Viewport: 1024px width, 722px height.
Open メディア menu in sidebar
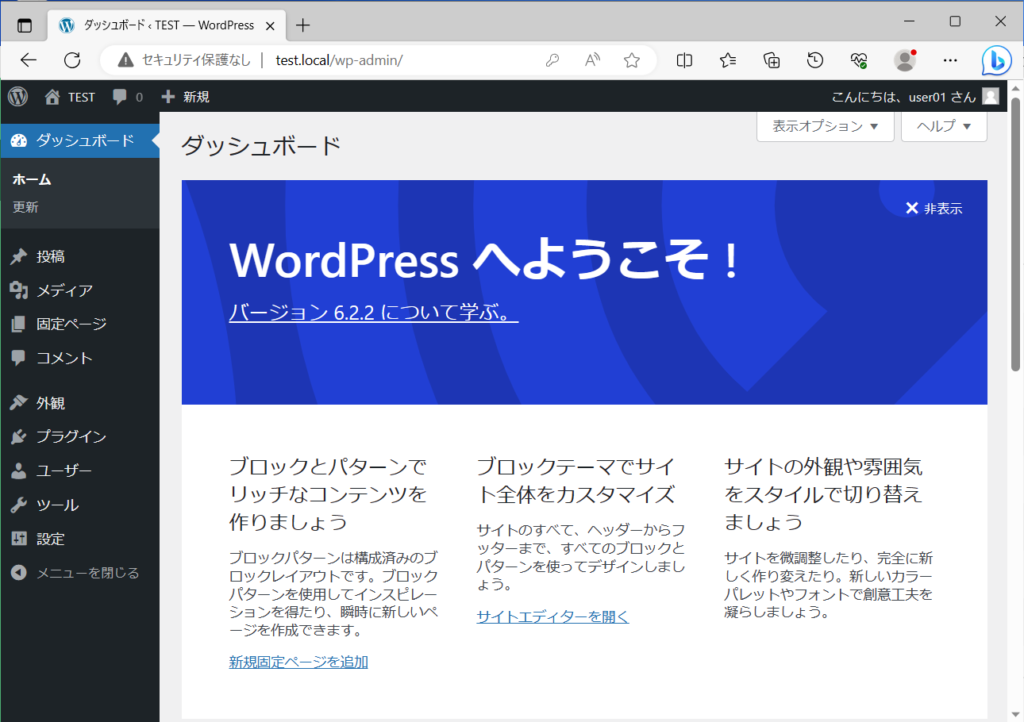click(x=80, y=290)
